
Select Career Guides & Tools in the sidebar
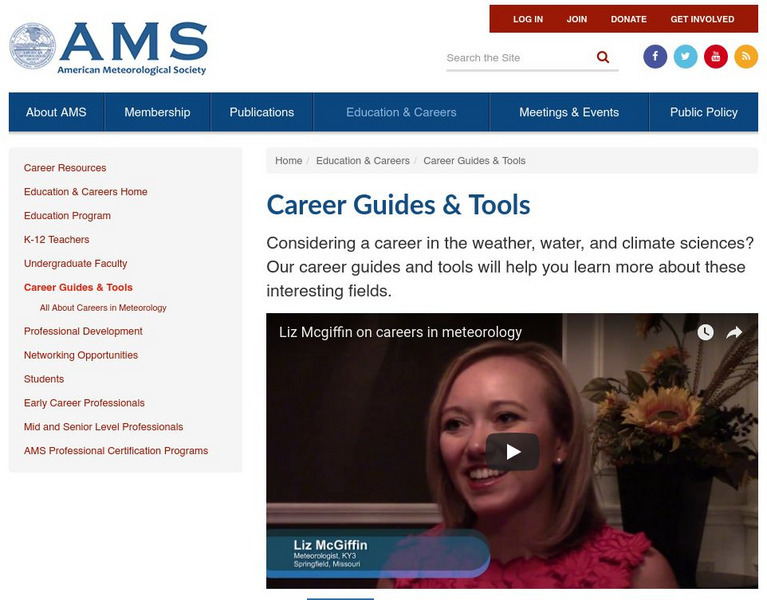tap(78, 288)
